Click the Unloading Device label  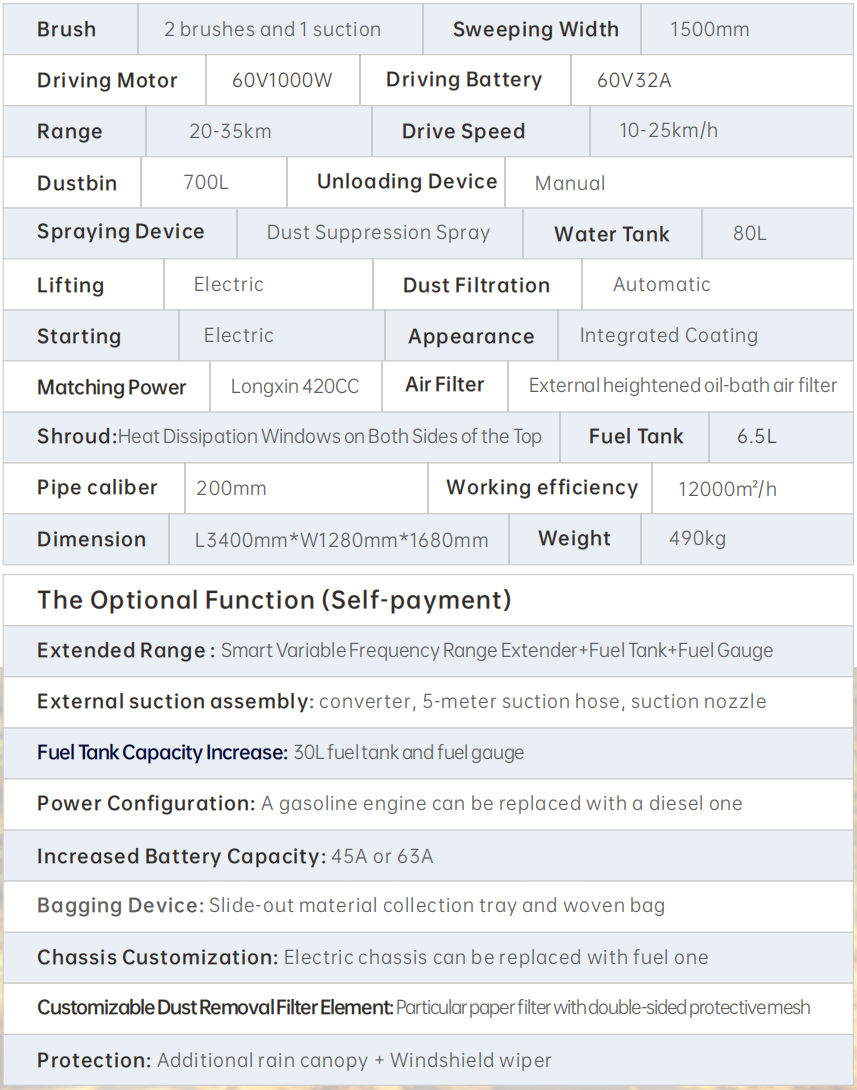click(407, 181)
